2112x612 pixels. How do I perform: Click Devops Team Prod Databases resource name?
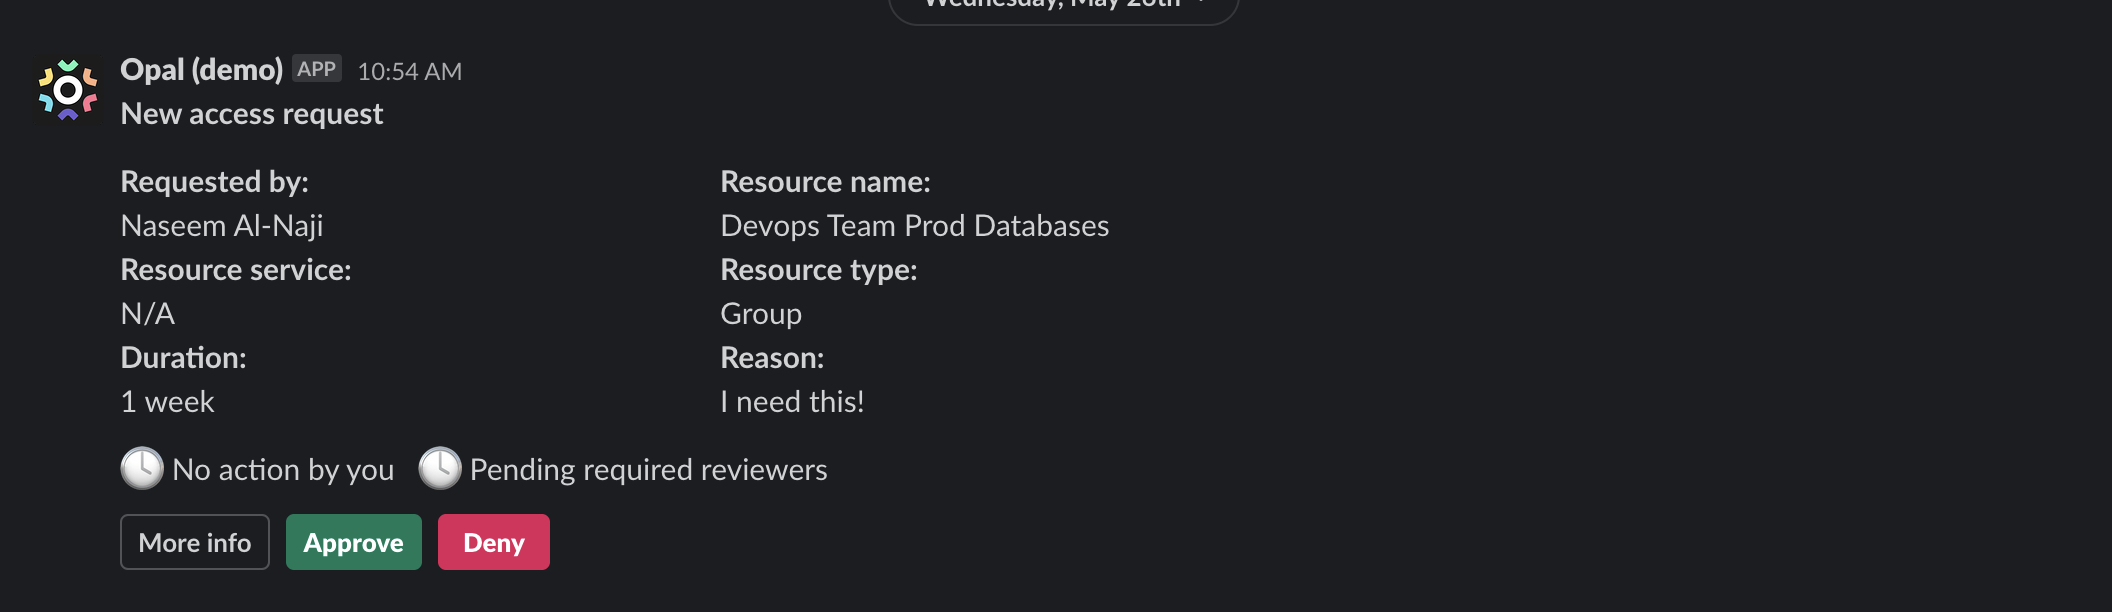(x=915, y=226)
